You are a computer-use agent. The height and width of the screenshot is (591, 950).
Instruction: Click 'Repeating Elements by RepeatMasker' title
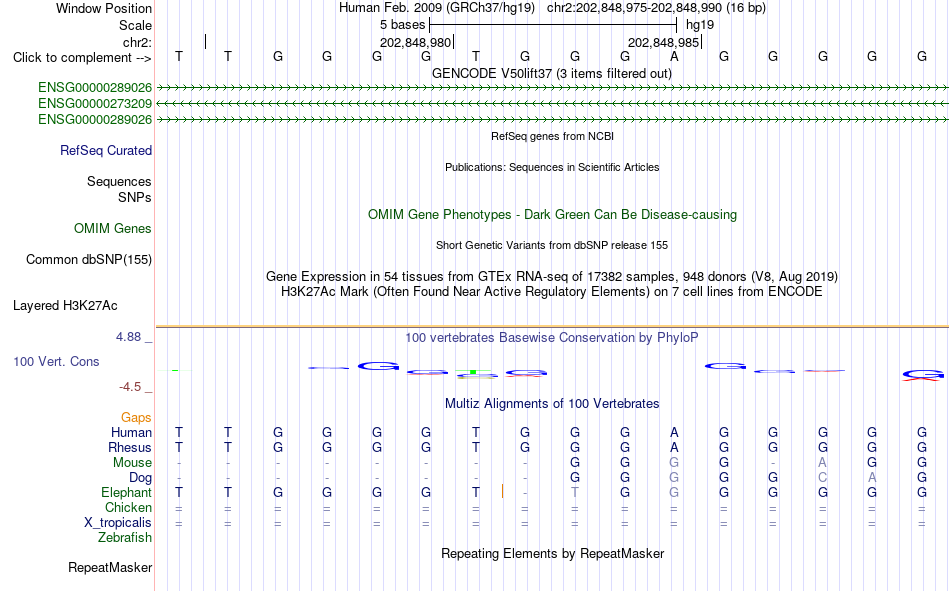552,553
